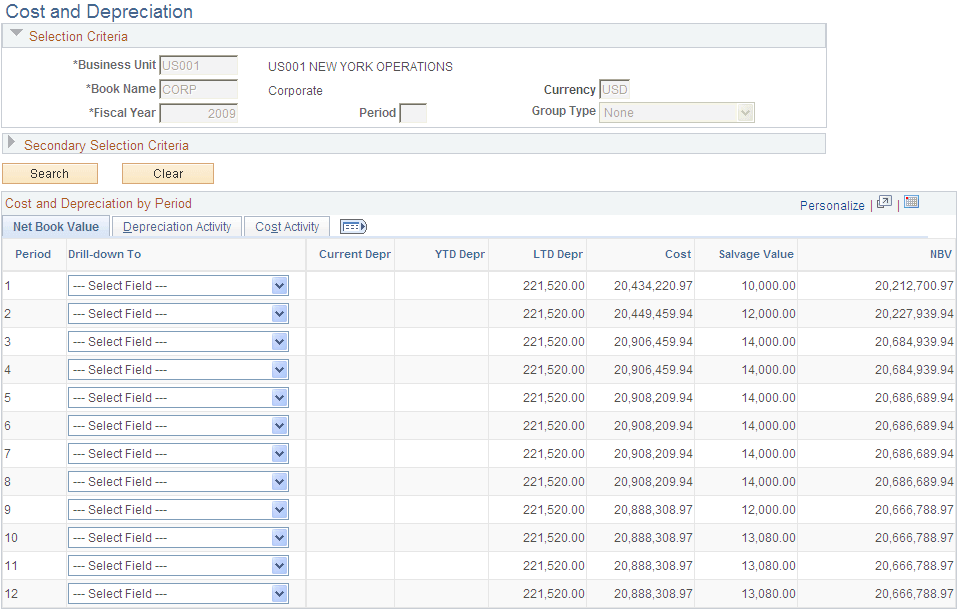The image size is (957, 609).
Task: Click the Business Unit field showing US001
Action: point(198,65)
